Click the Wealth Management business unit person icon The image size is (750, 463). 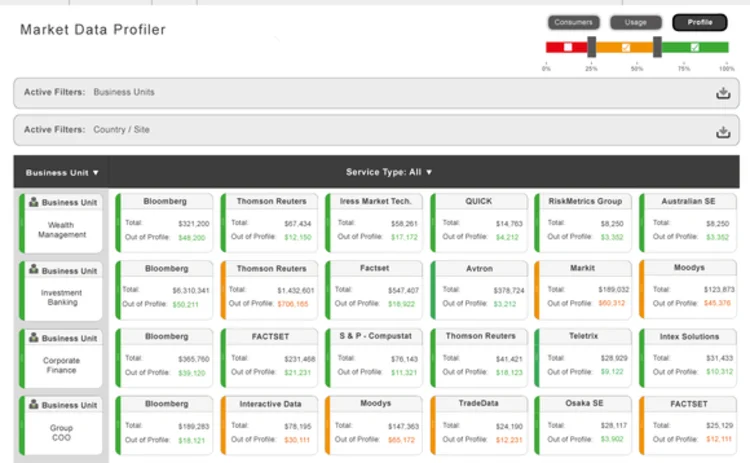pyautogui.click(x=33, y=202)
